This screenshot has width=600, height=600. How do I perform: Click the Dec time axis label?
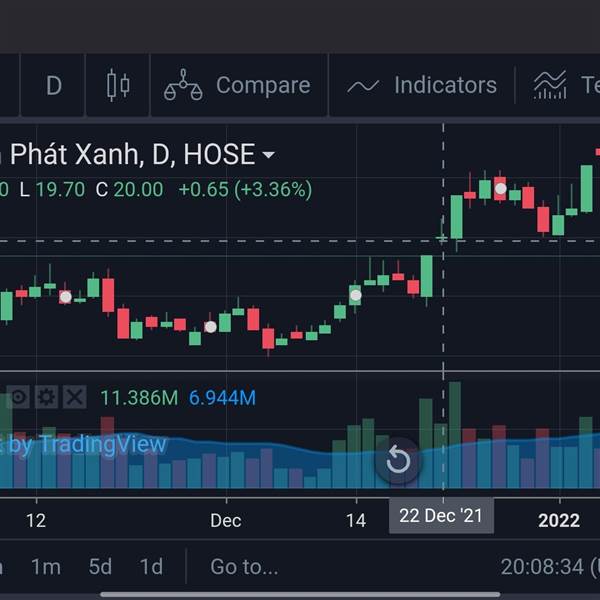(226, 520)
